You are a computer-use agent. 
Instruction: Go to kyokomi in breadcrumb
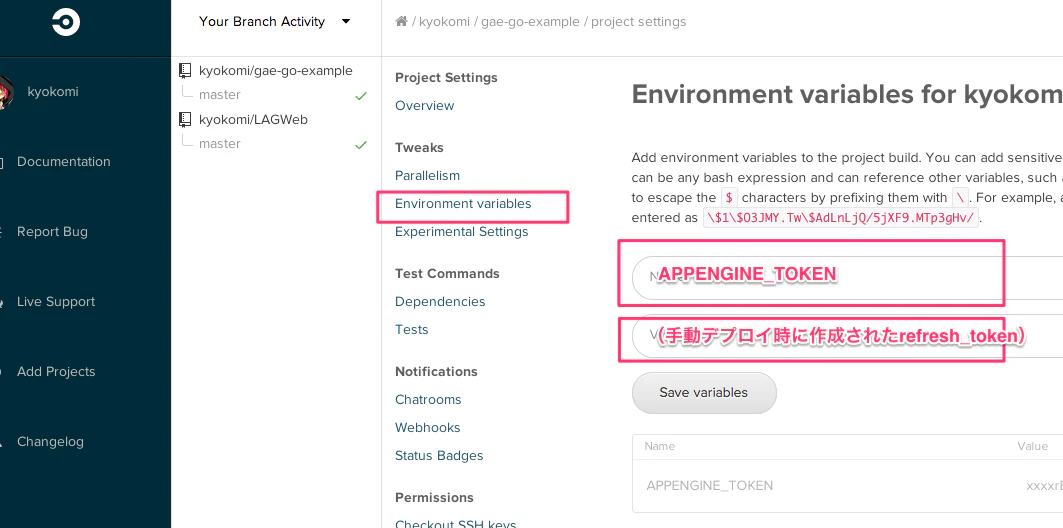(x=444, y=22)
